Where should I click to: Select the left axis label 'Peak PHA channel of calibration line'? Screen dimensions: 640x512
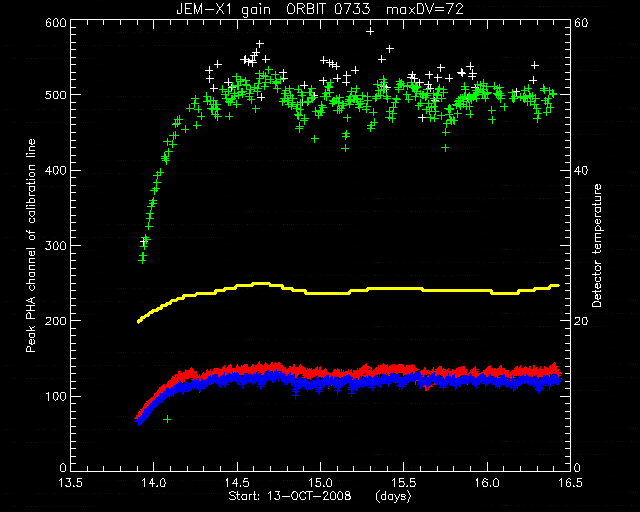tap(31, 245)
